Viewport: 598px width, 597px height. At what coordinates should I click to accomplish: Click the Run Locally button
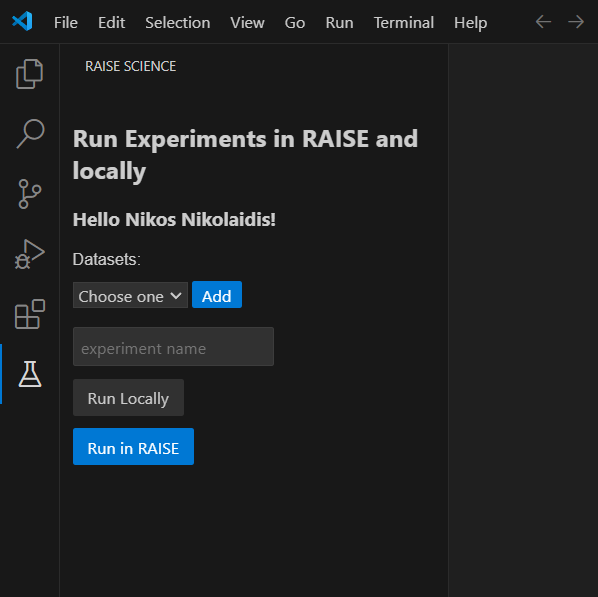coord(129,398)
